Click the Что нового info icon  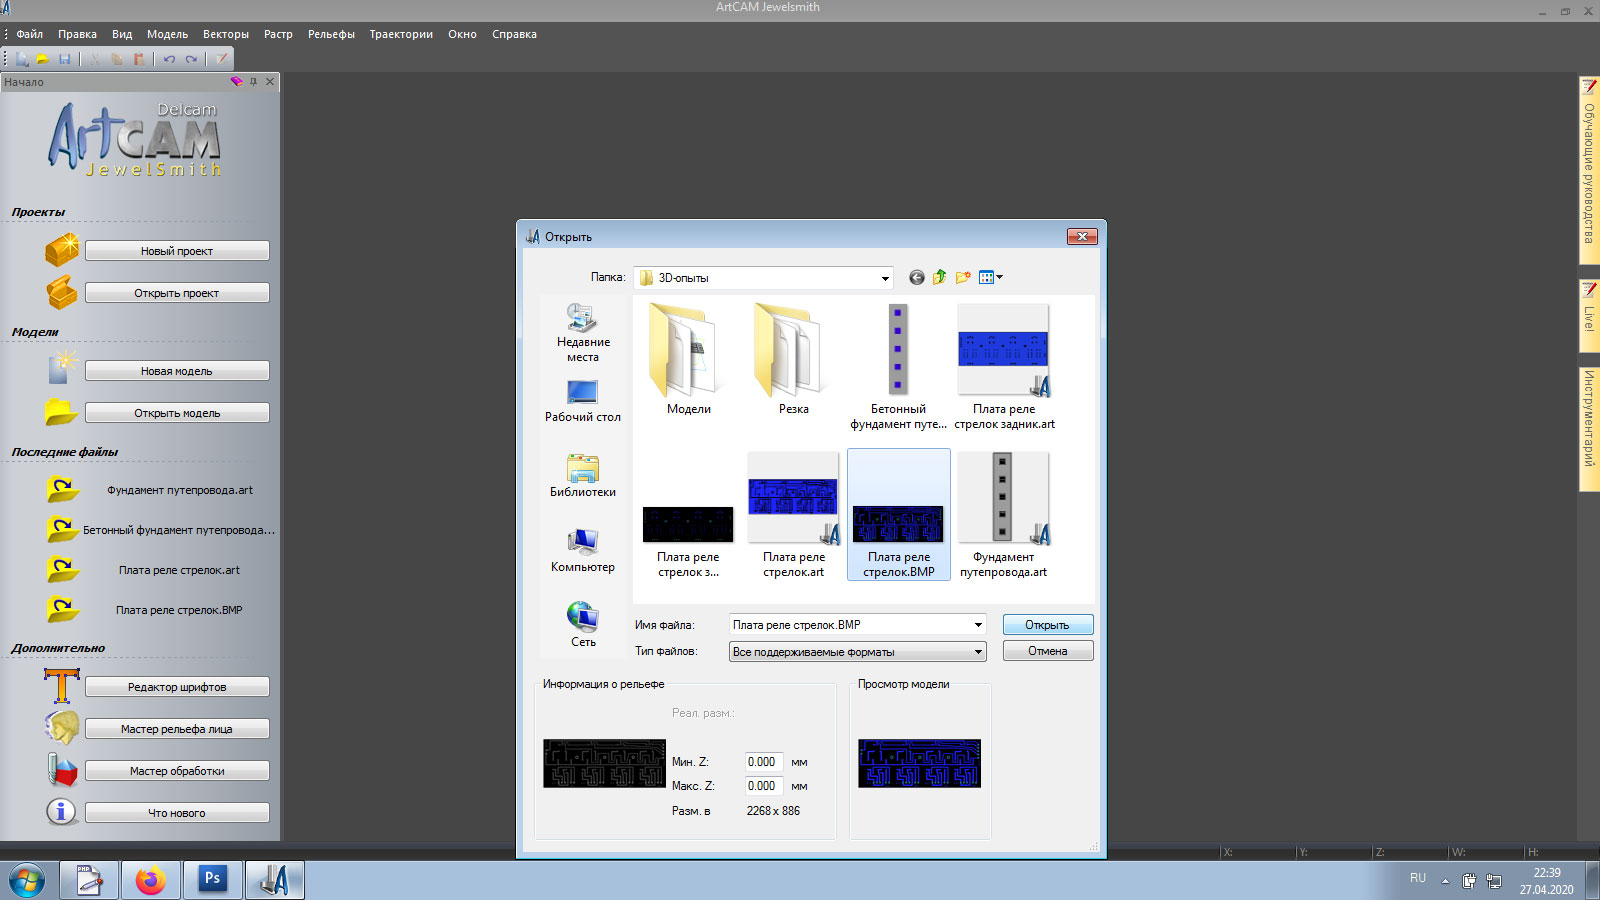coord(62,812)
